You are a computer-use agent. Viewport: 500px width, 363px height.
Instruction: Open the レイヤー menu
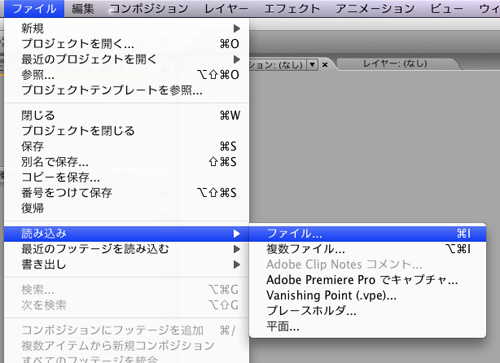coord(226,9)
